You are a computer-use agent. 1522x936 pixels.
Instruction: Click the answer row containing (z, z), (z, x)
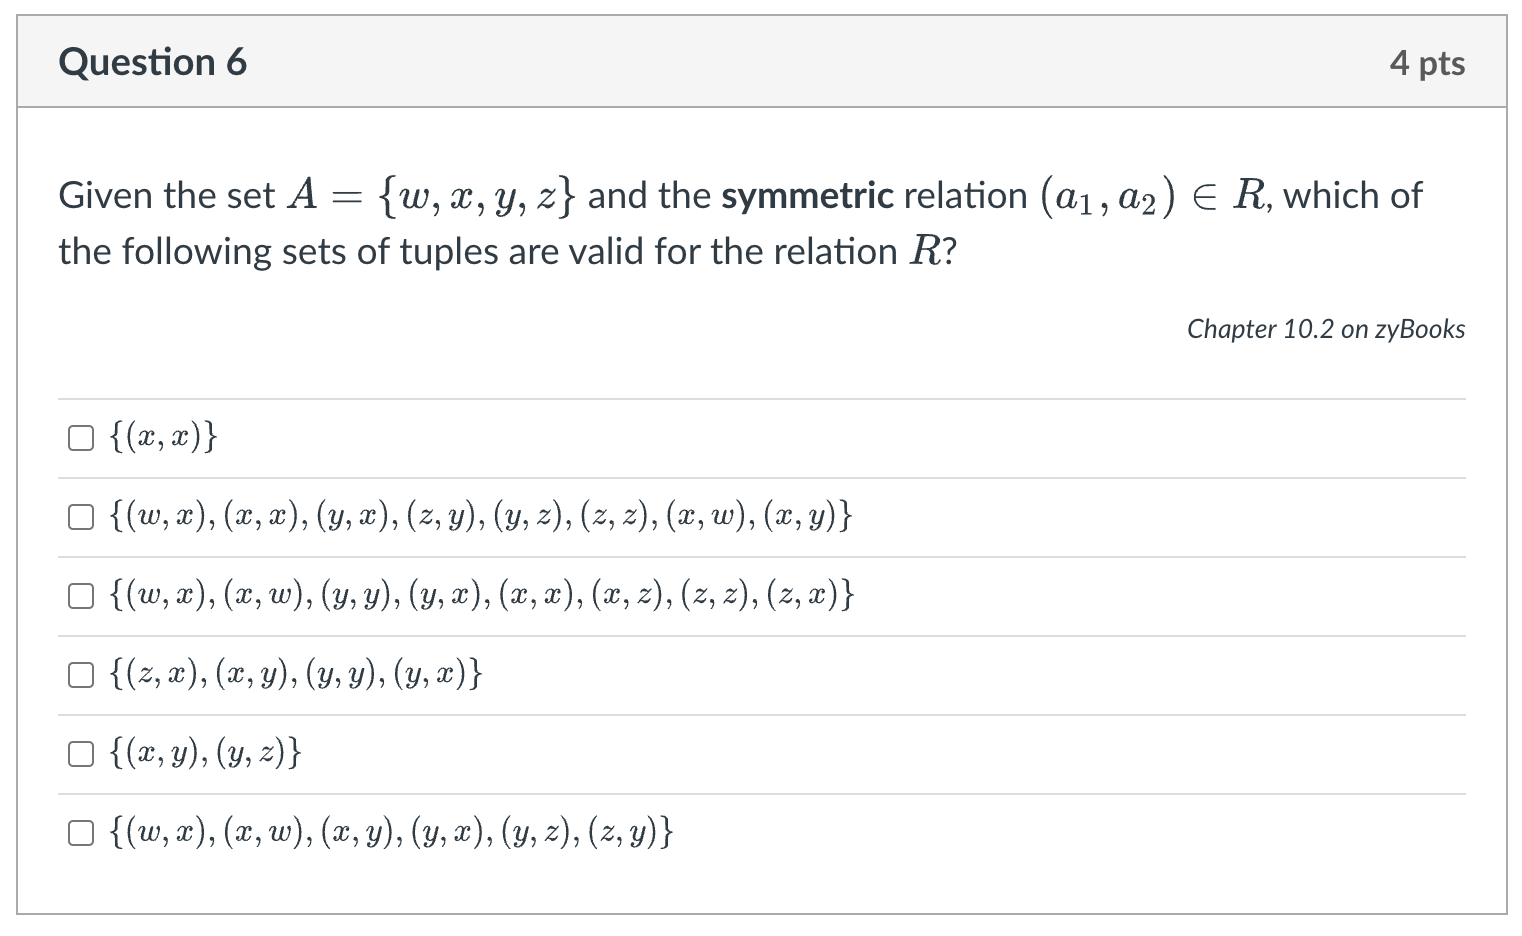pyautogui.click(x=480, y=595)
